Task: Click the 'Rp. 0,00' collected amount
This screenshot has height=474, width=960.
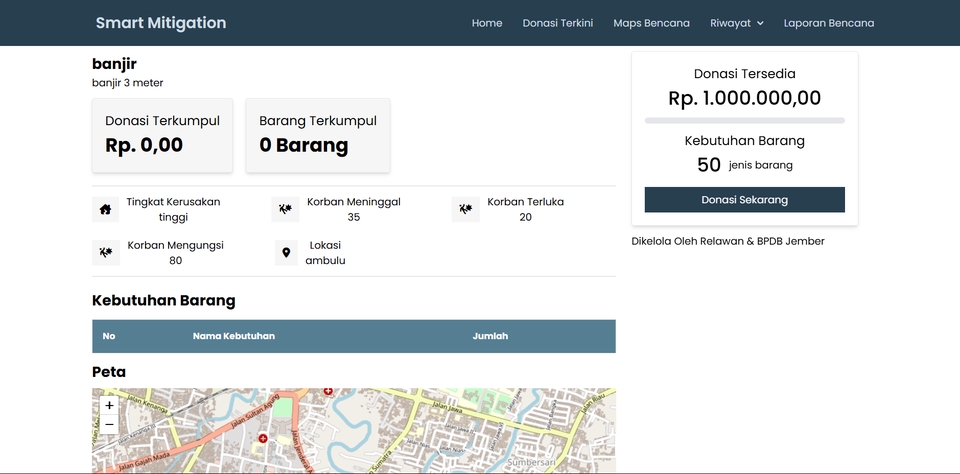Action: click(144, 145)
